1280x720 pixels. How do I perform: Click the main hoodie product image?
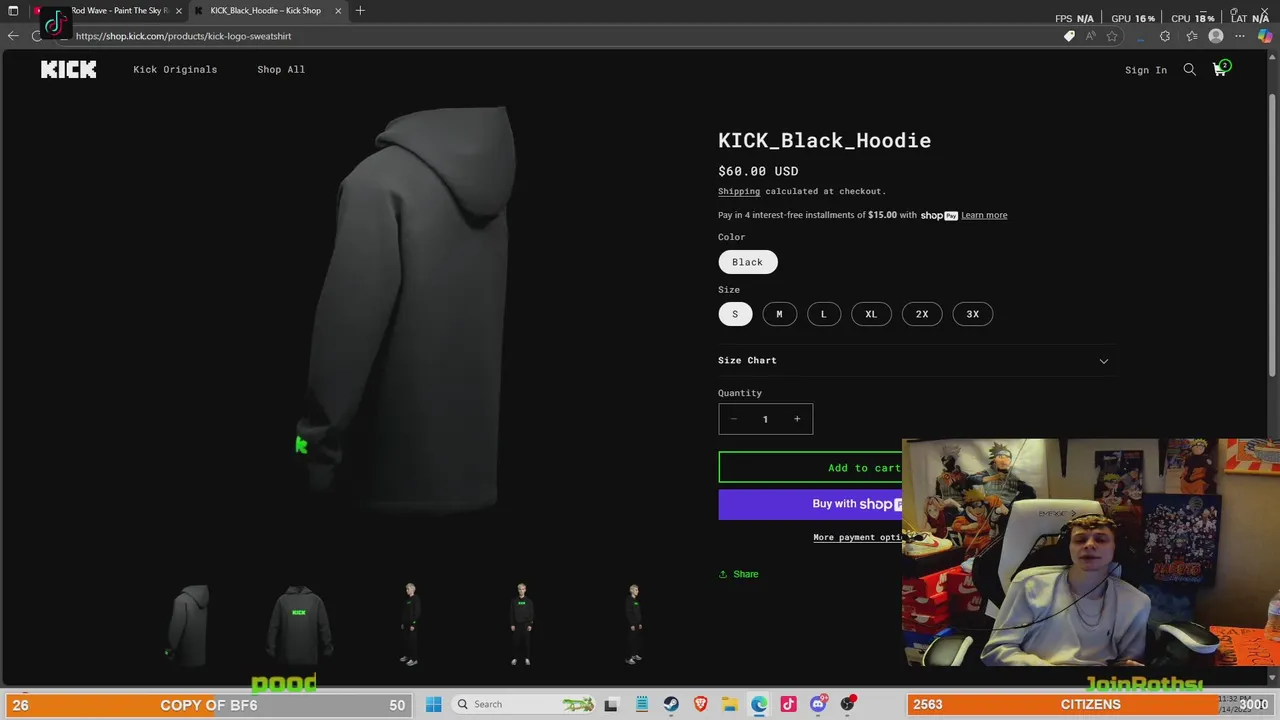[410, 310]
